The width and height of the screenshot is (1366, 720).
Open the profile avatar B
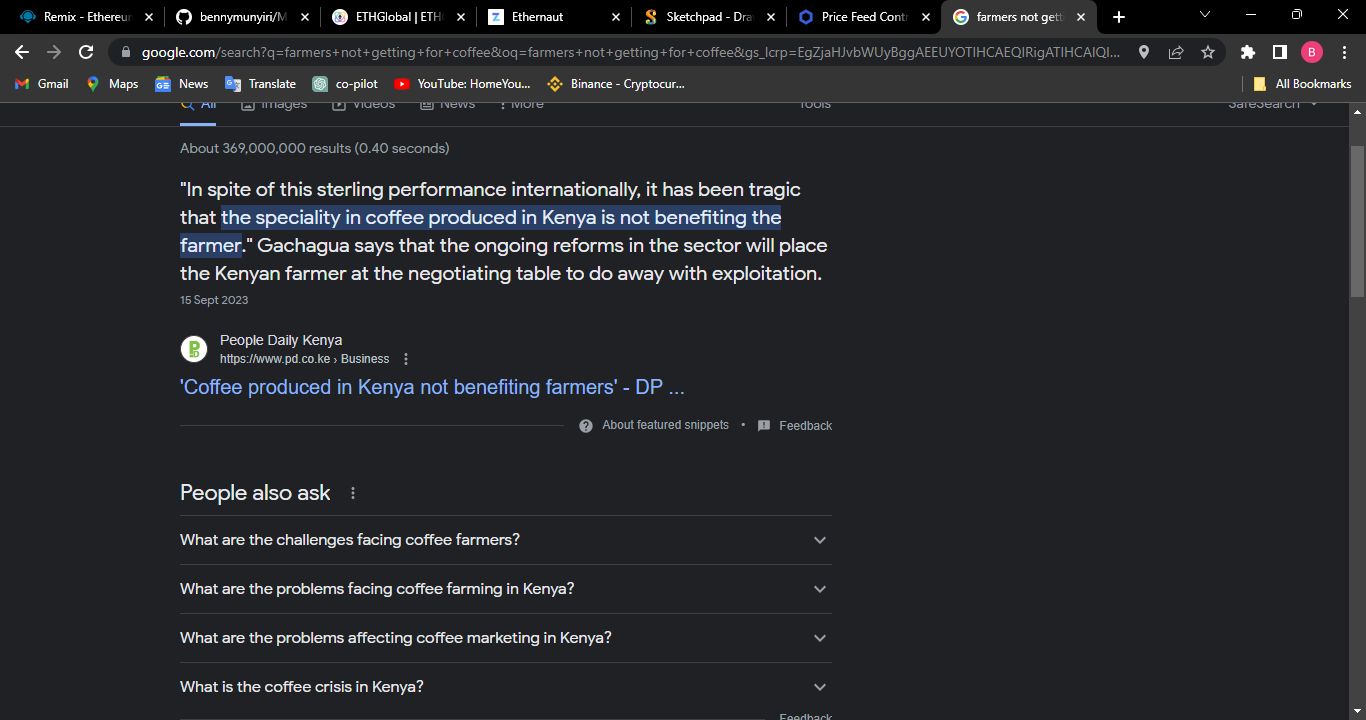[1311, 52]
